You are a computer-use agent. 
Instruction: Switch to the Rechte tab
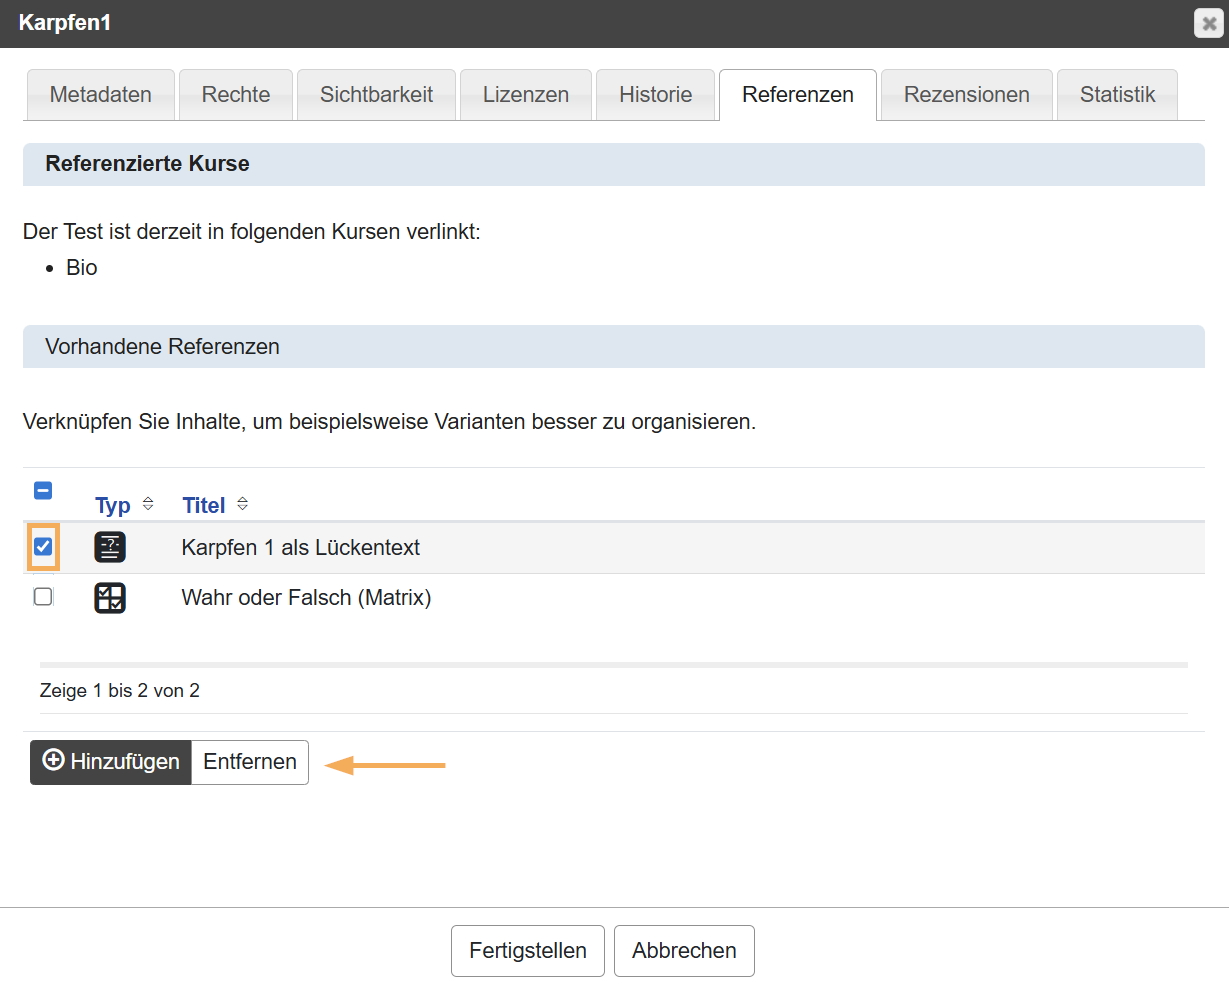click(x=236, y=95)
